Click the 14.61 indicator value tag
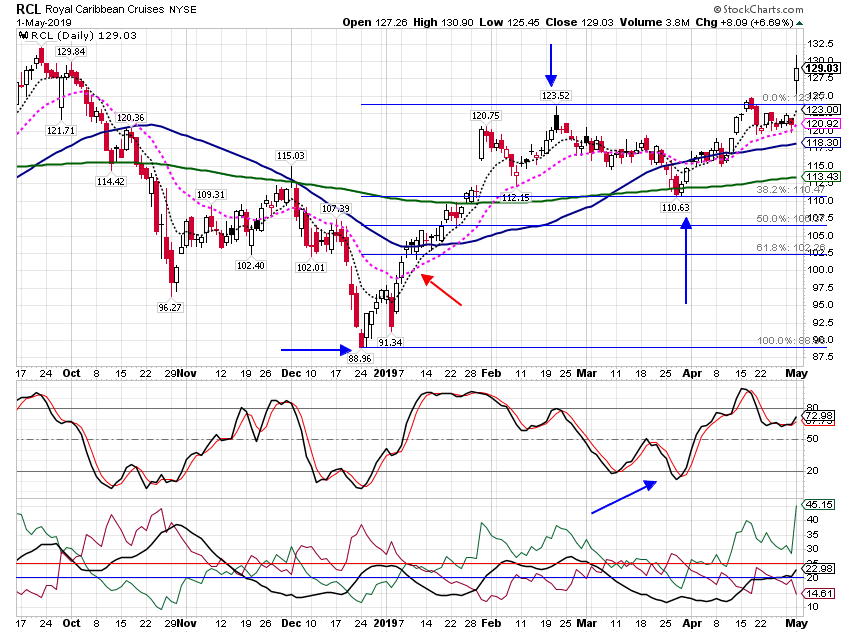The image size is (850, 633). pos(820,593)
